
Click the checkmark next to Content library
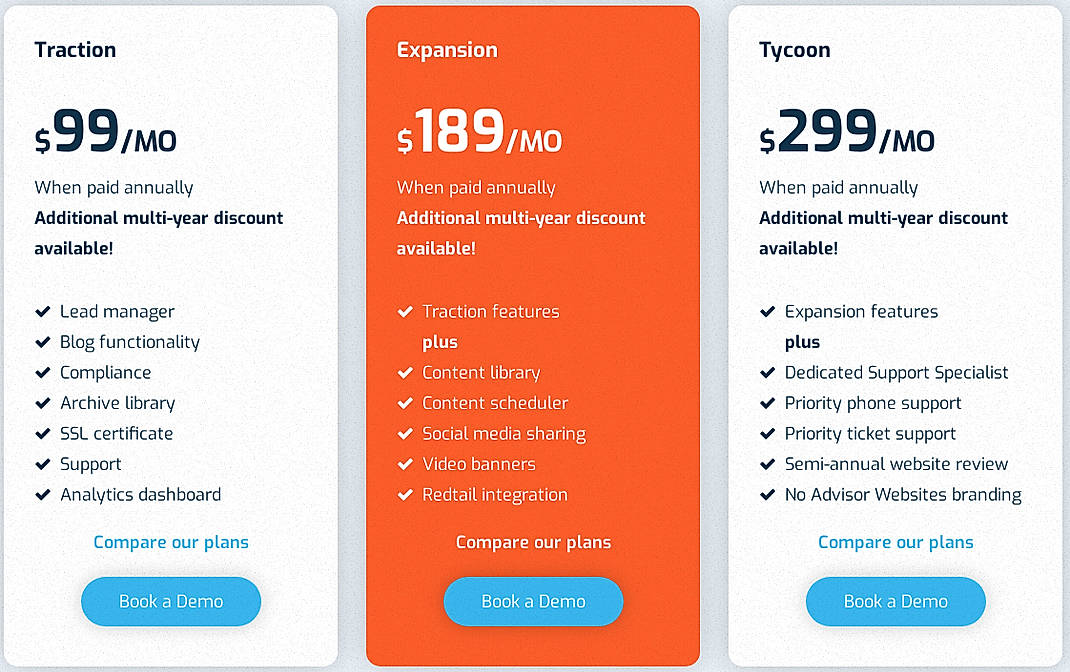click(x=407, y=372)
